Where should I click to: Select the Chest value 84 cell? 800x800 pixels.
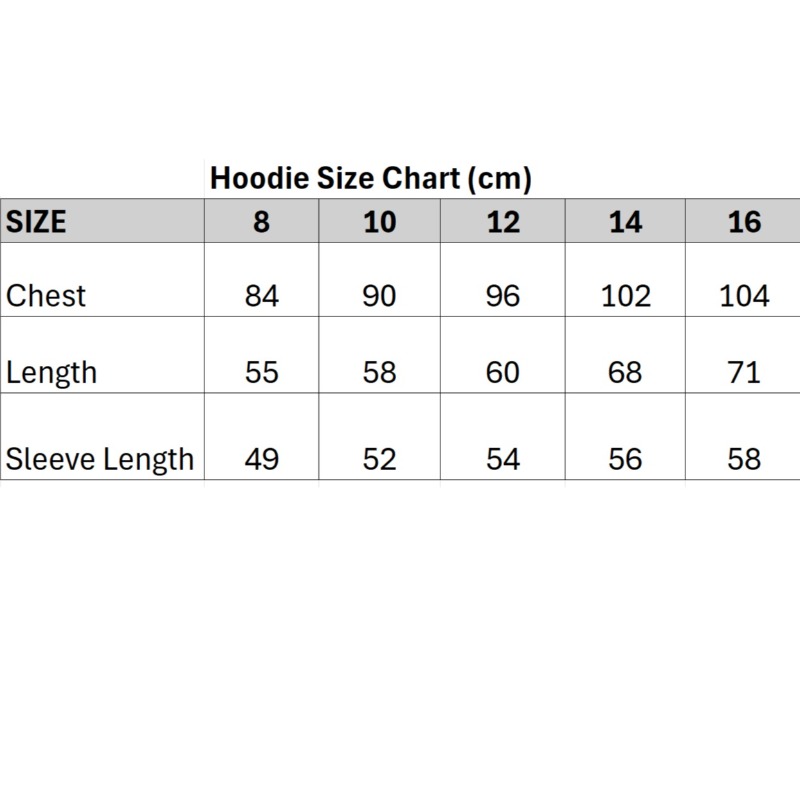click(262, 280)
